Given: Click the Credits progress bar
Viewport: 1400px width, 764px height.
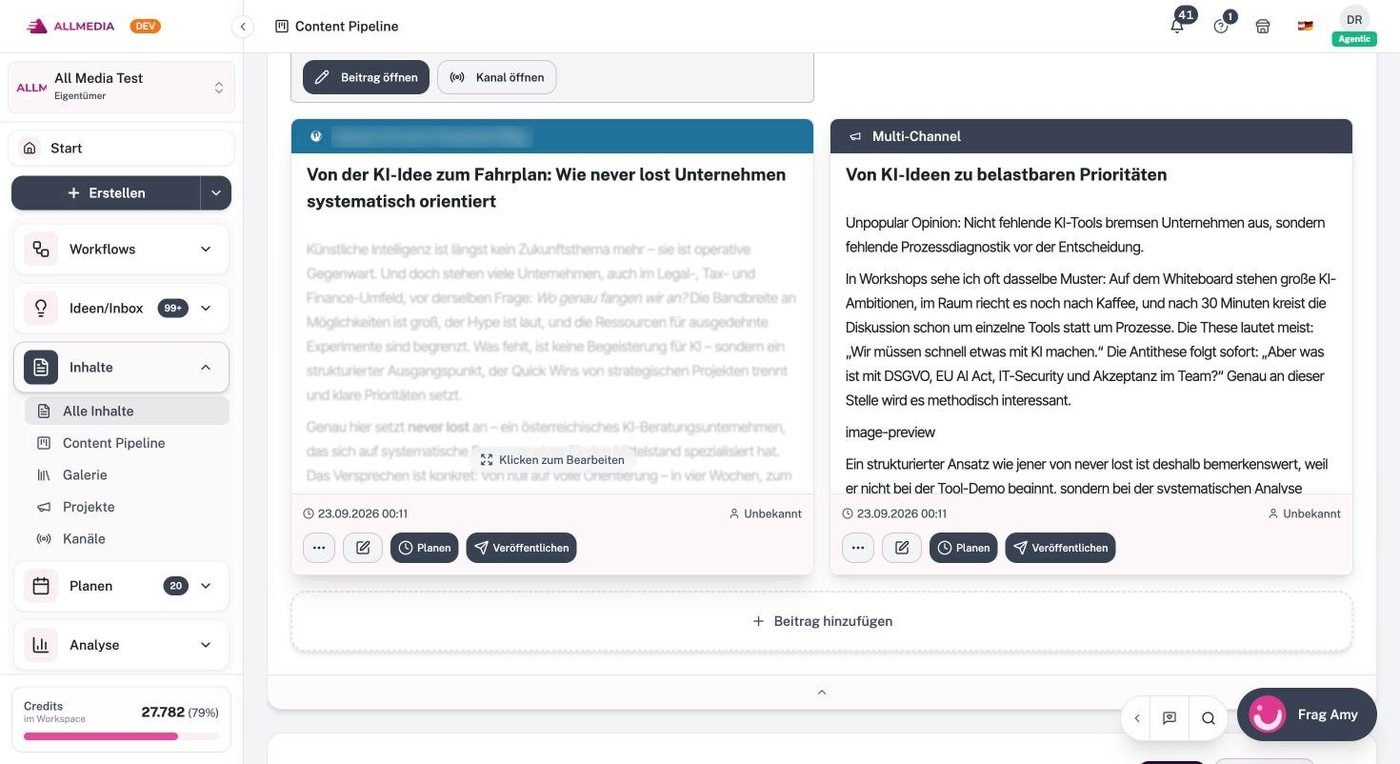Looking at the screenshot, I should 121,736.
